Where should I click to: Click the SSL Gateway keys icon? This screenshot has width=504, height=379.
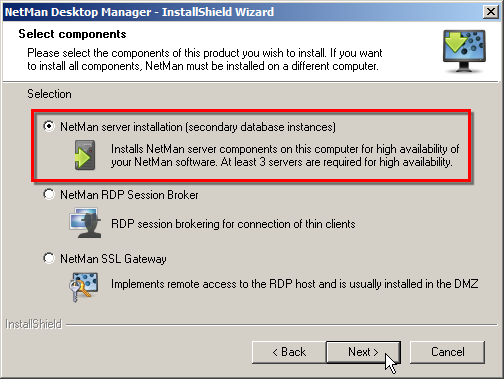(84, 286)
